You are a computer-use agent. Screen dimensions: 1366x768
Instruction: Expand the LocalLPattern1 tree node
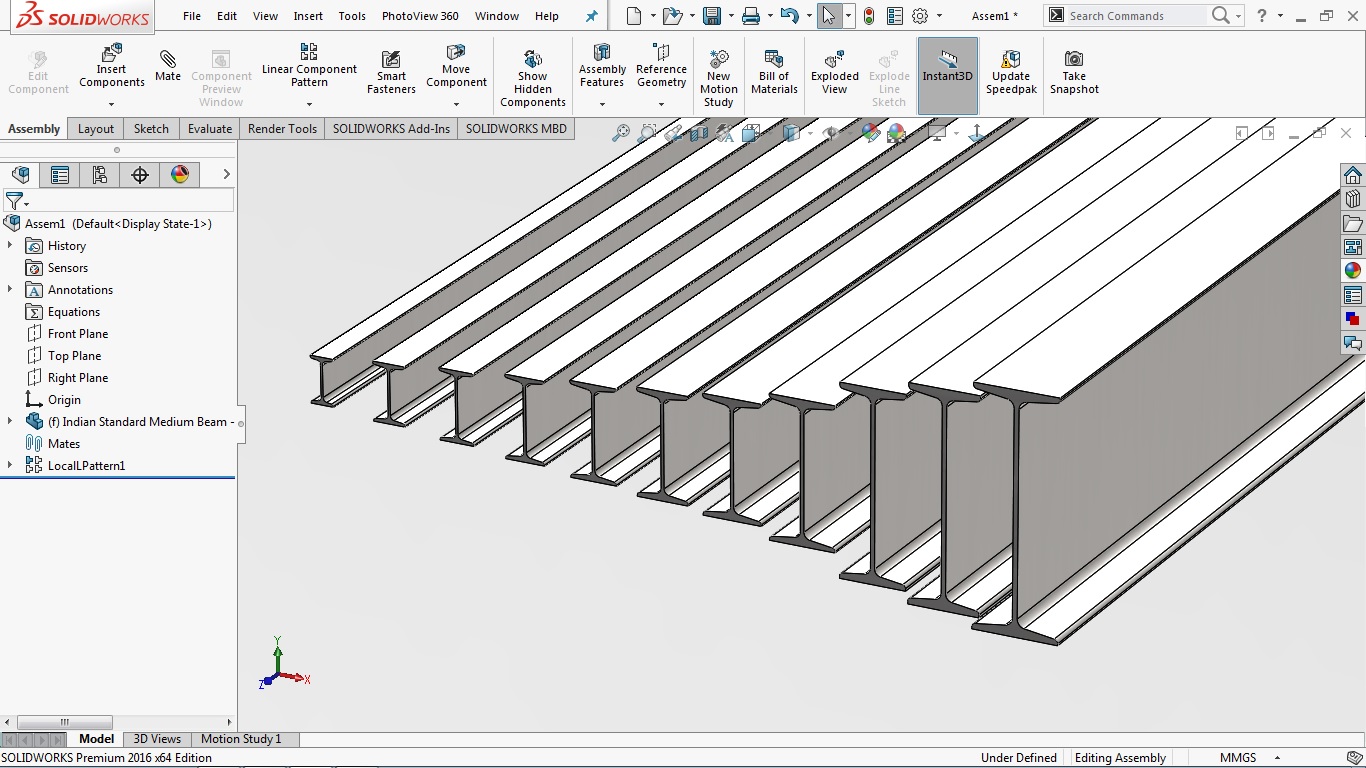click(10, 466)
